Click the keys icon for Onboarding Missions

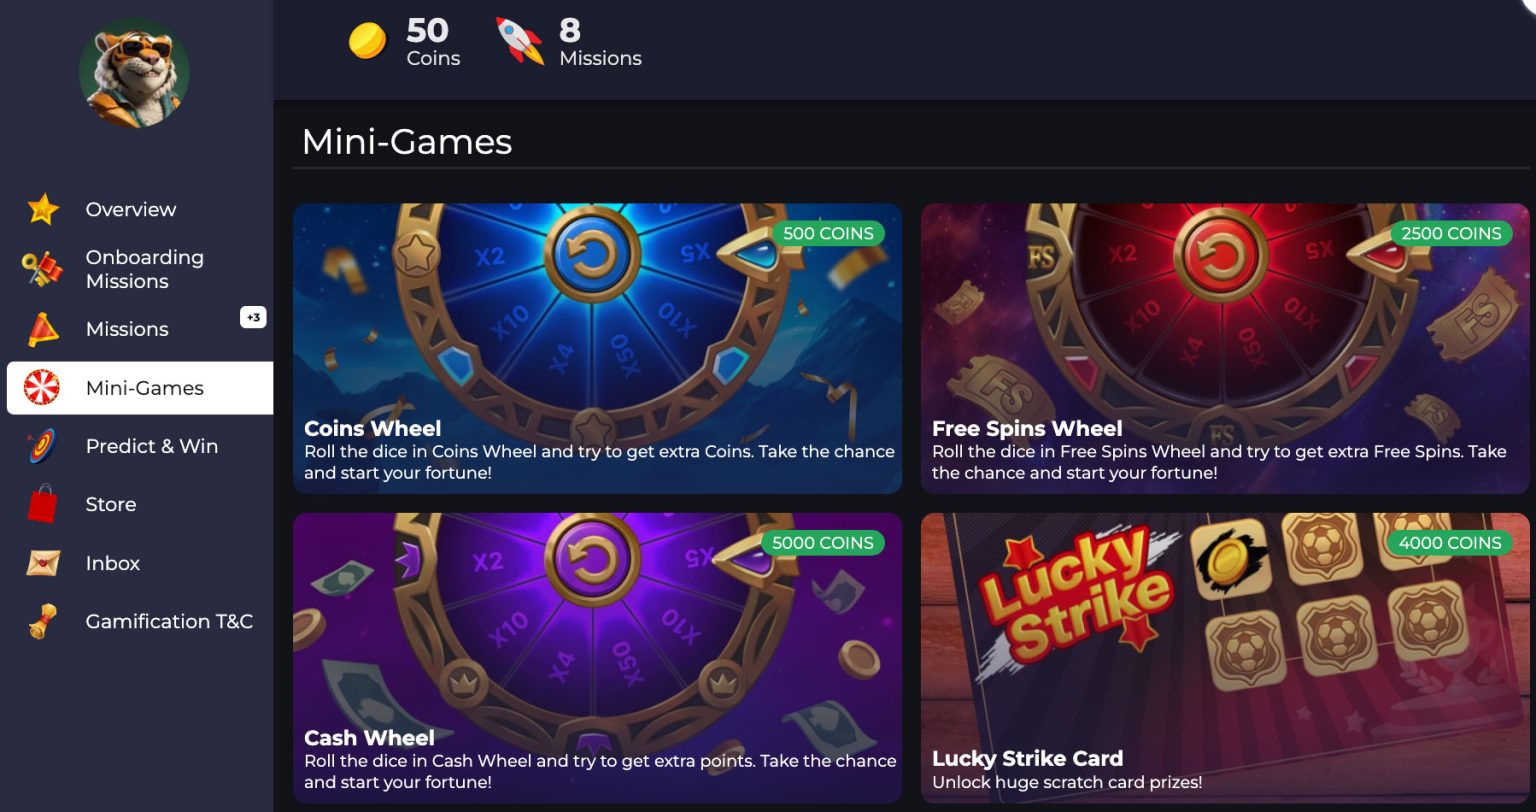[42, 269]
